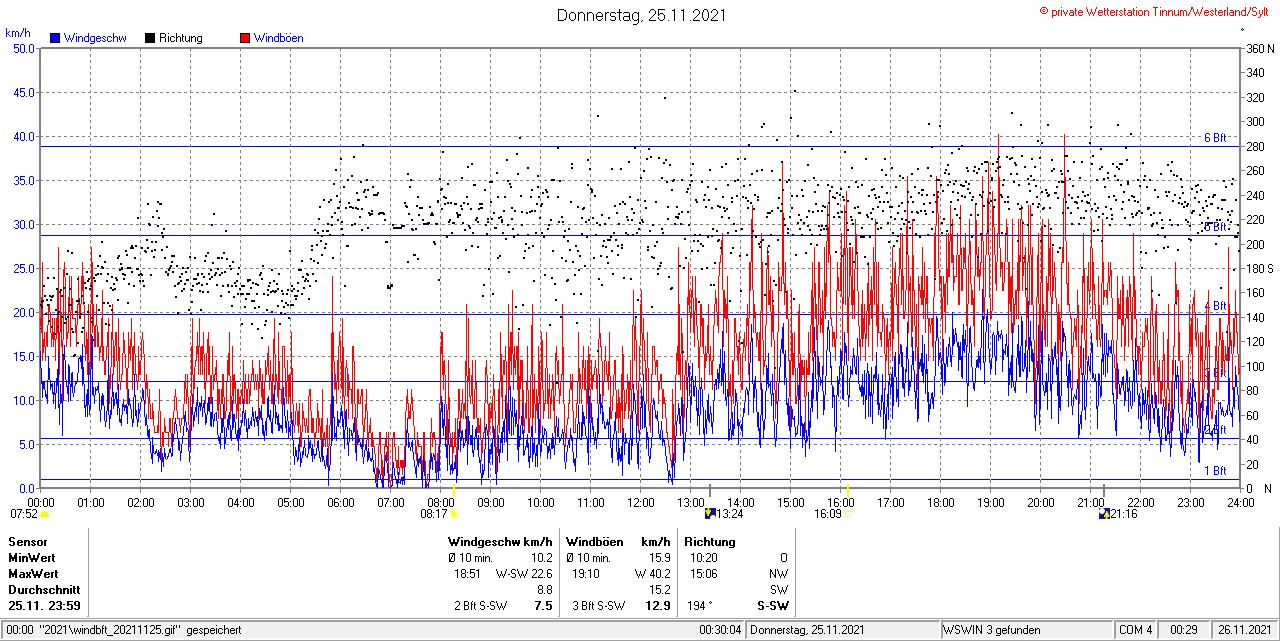Click the 1 Bft line label
The image size is (1280, 641).
pos(1215,470)
